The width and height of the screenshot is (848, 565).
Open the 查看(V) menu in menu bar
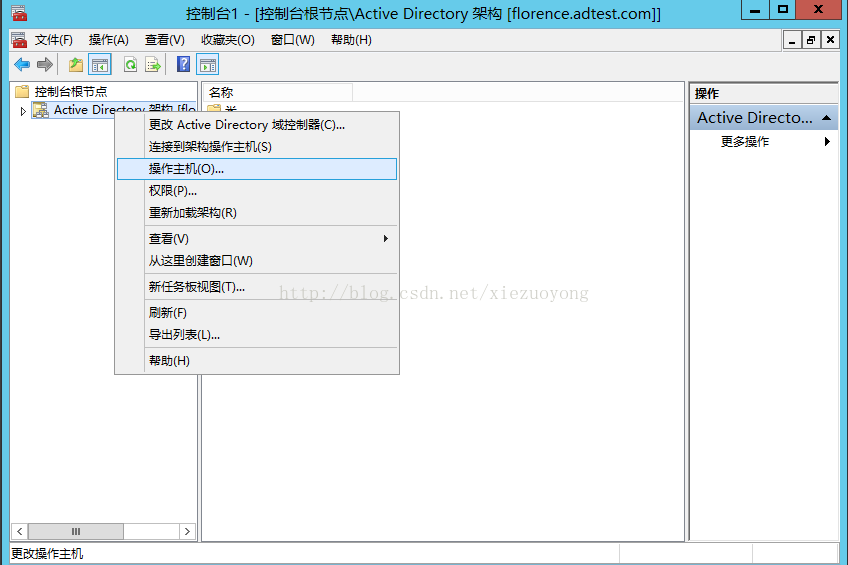(x=164, y=40)
